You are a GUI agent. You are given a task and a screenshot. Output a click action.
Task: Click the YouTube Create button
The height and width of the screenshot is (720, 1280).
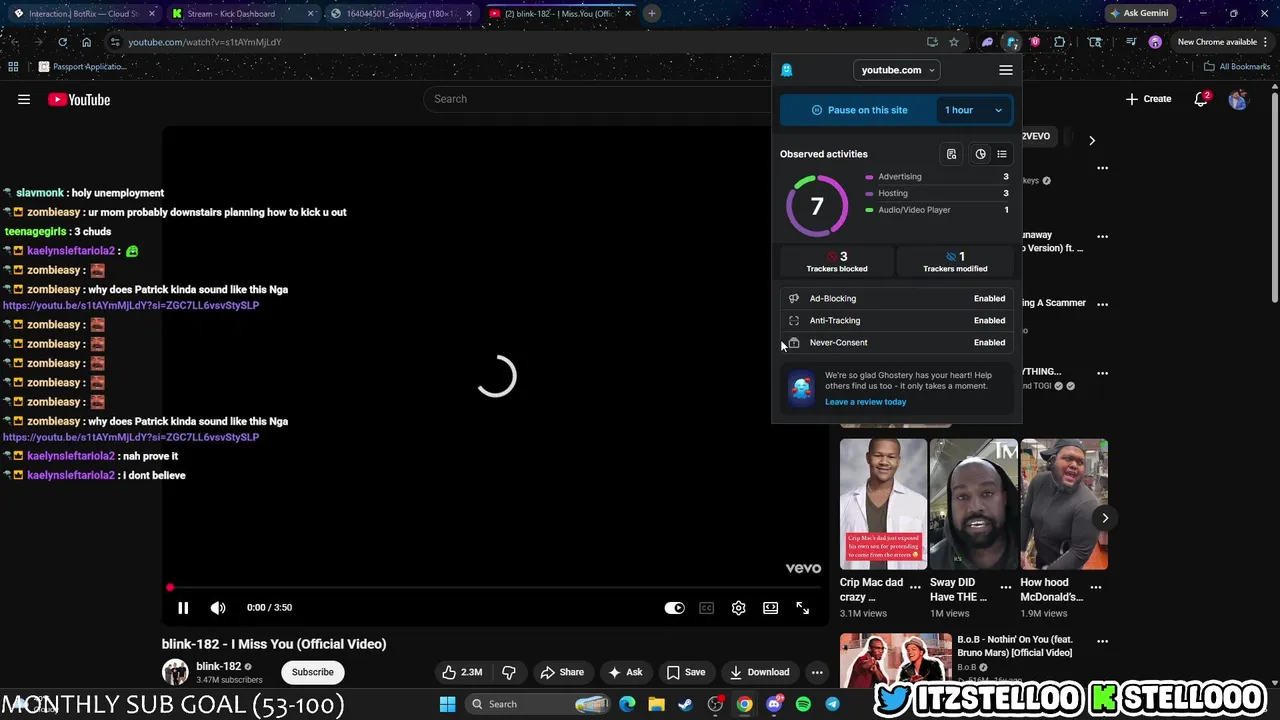point(1148,99)
